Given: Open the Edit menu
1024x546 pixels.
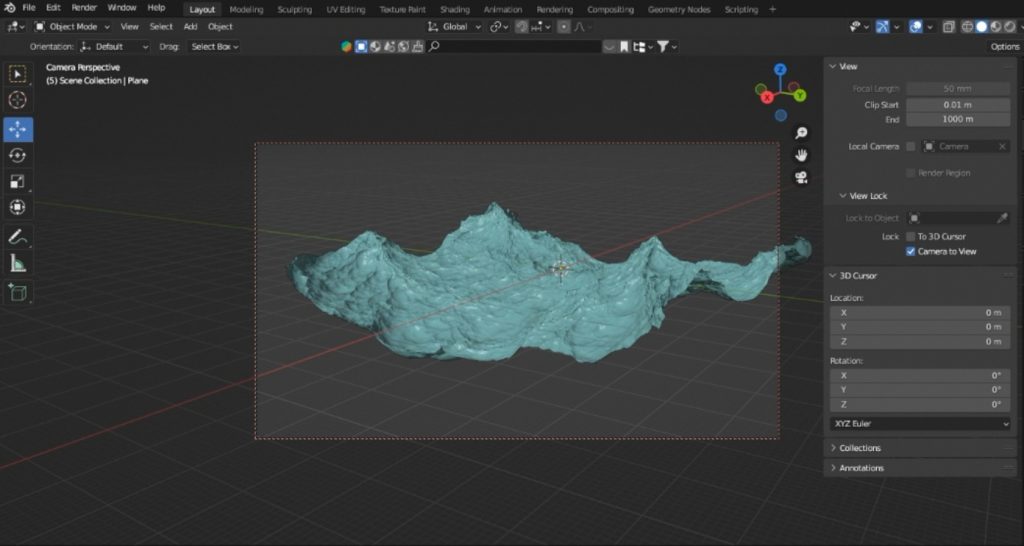Looking at the screenshot, I should point(54,8).
